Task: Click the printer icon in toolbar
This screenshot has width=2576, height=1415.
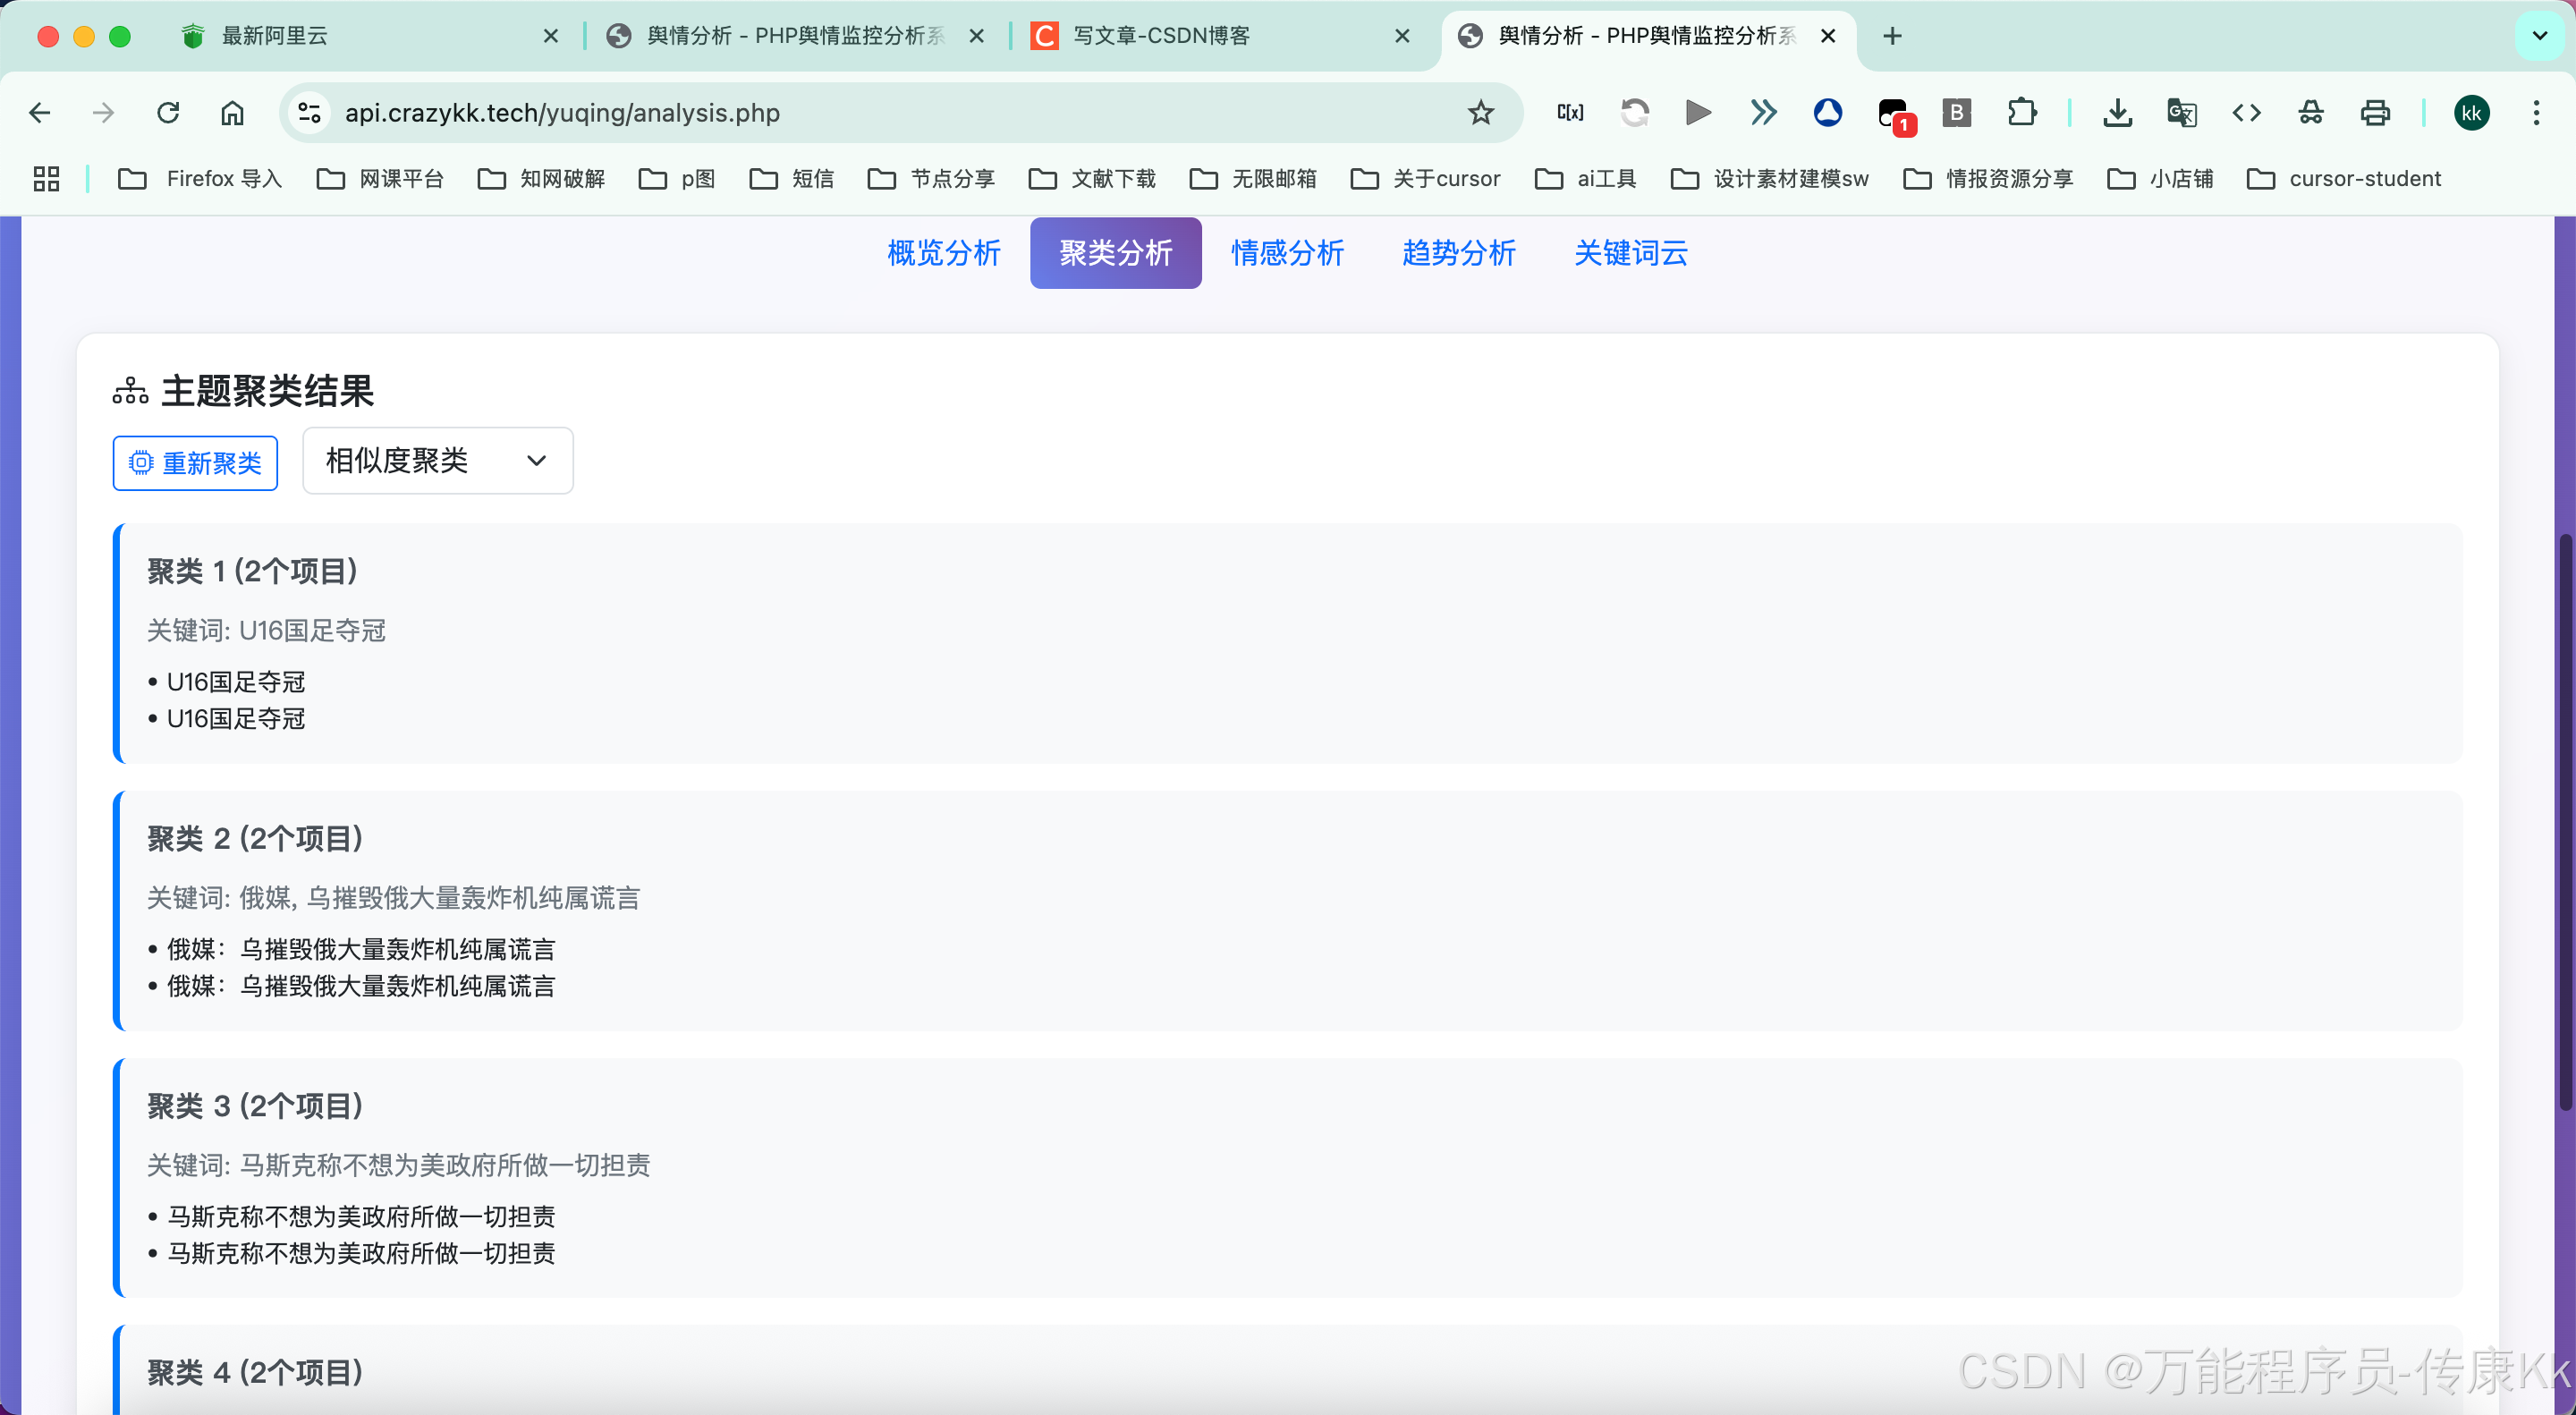Action: click(x=2375, y=113)
